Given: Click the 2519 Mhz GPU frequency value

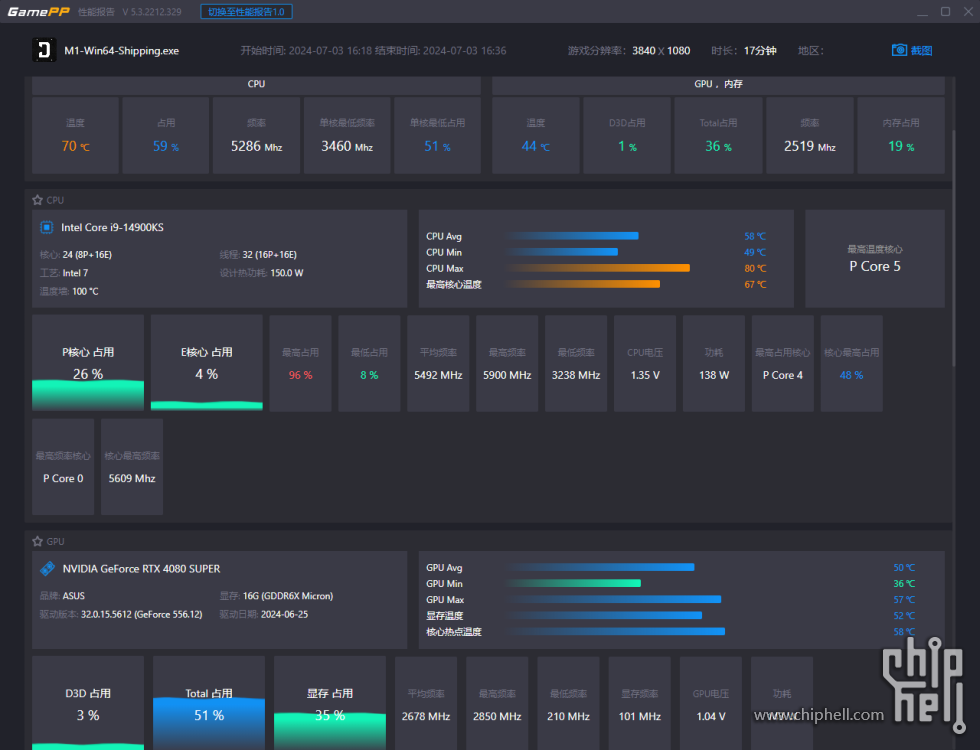Looking at the screenshot, I should (809, 146).
